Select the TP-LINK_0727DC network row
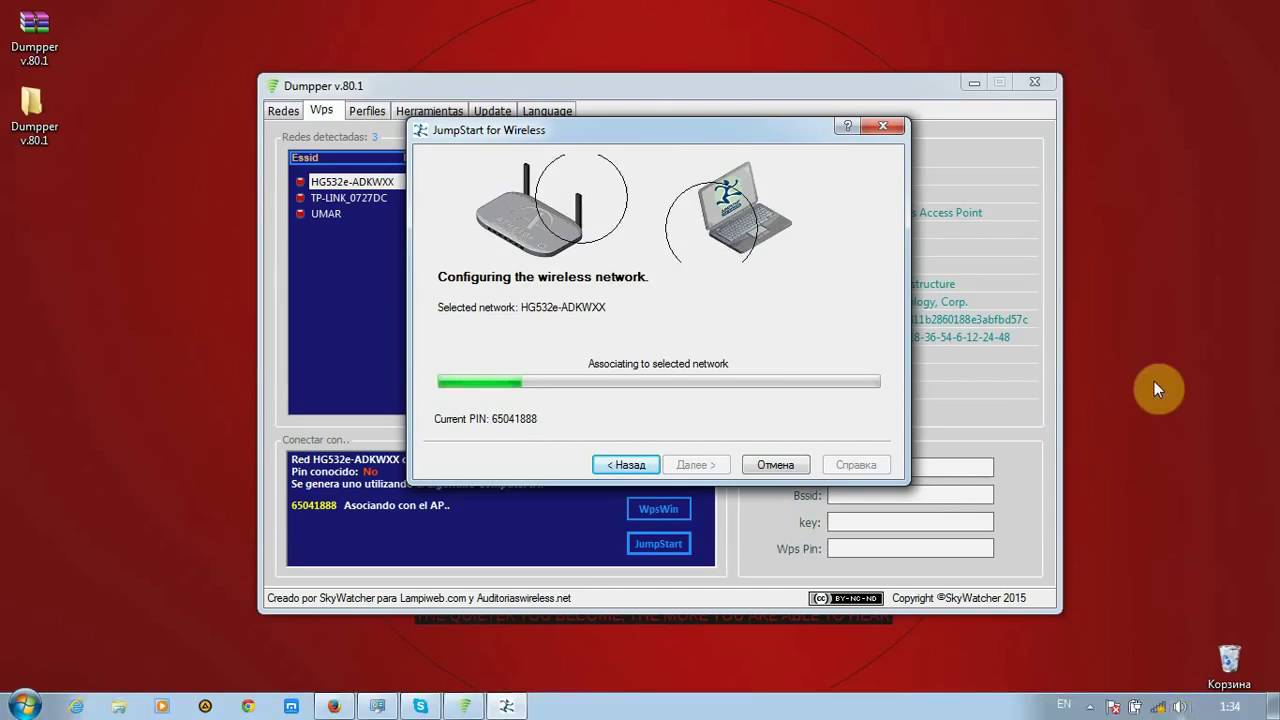 point(349,198)
